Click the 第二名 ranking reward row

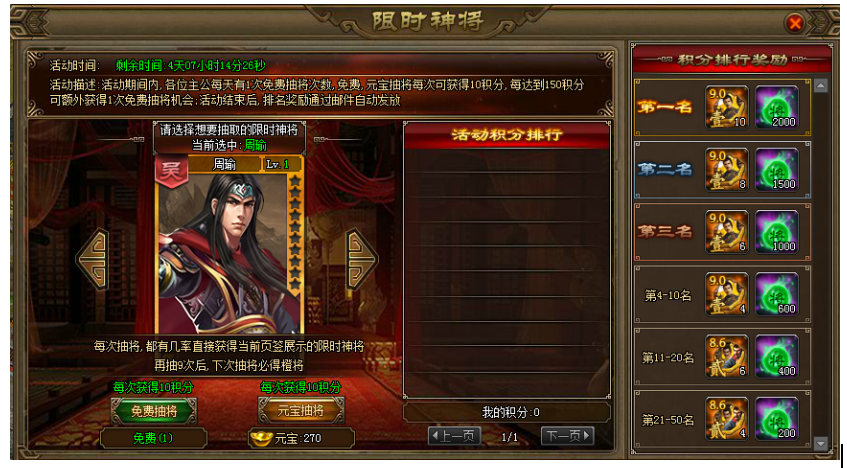click(x=723, y=170)
